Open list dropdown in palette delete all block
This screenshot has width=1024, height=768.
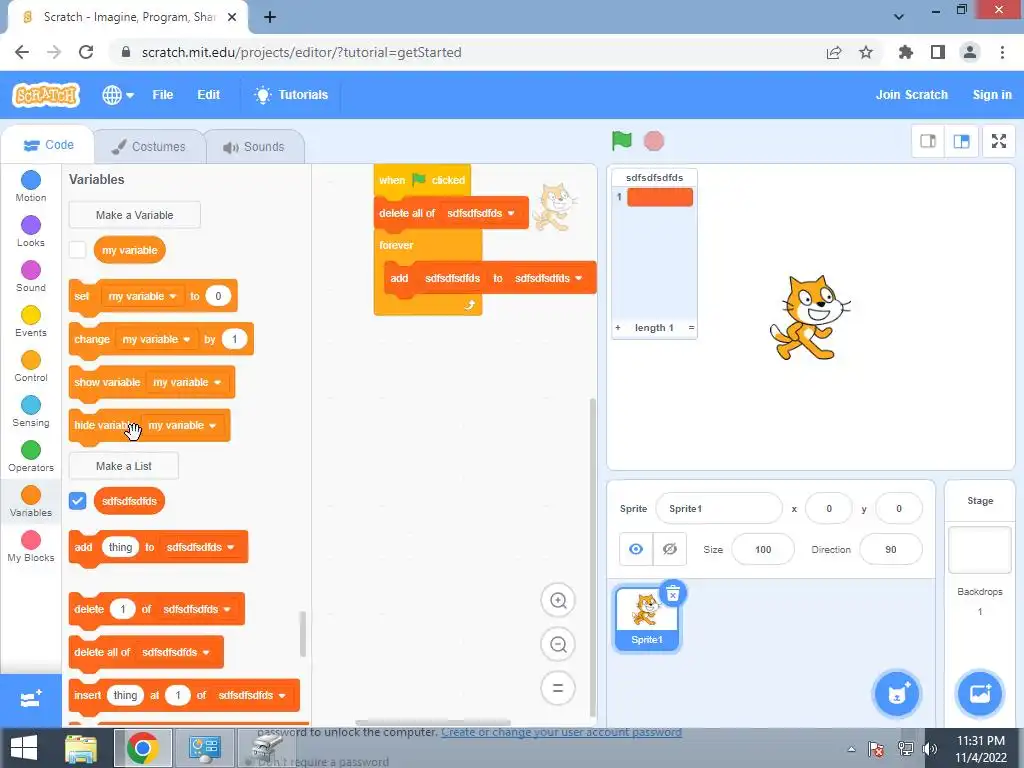[x=176, y=652]
